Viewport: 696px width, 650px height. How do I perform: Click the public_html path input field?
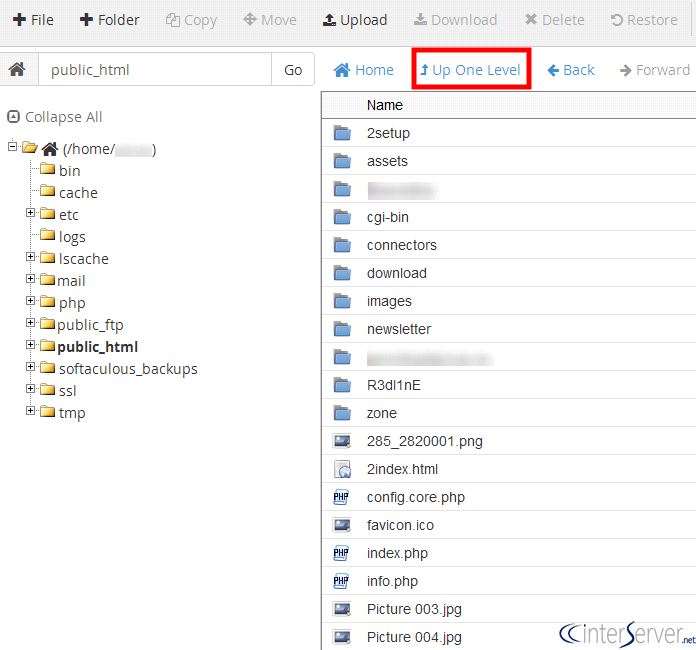[x=154, y=70]
